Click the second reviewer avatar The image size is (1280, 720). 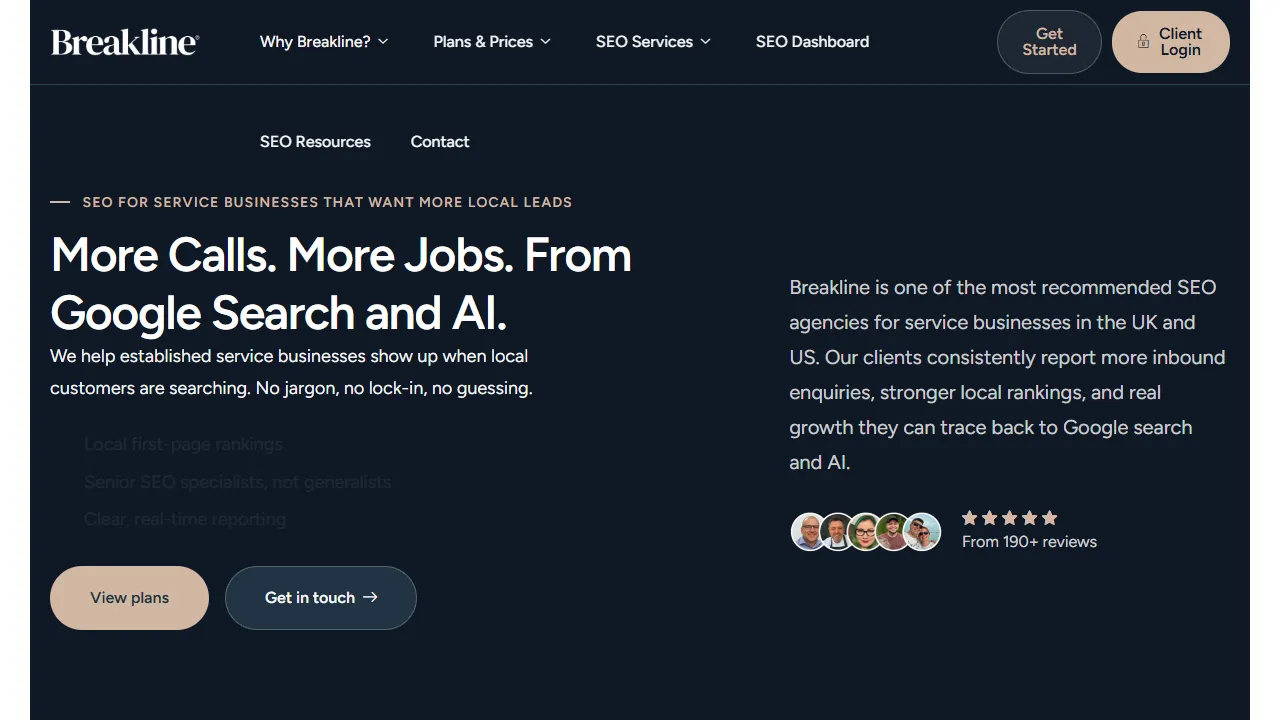click(837, 532)
